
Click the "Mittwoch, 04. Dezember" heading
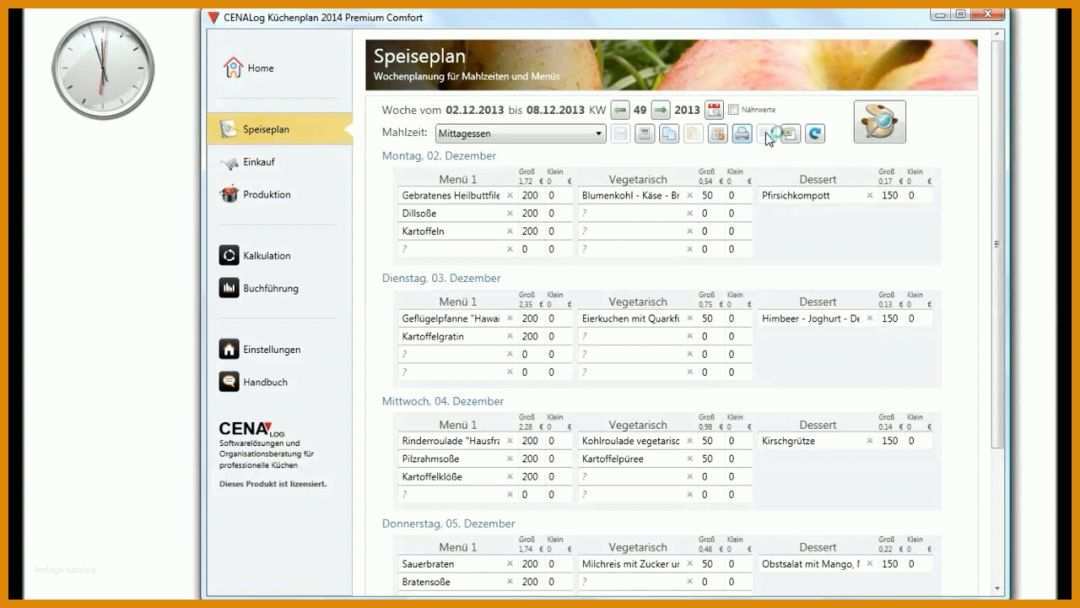click(x=443, y=401)
